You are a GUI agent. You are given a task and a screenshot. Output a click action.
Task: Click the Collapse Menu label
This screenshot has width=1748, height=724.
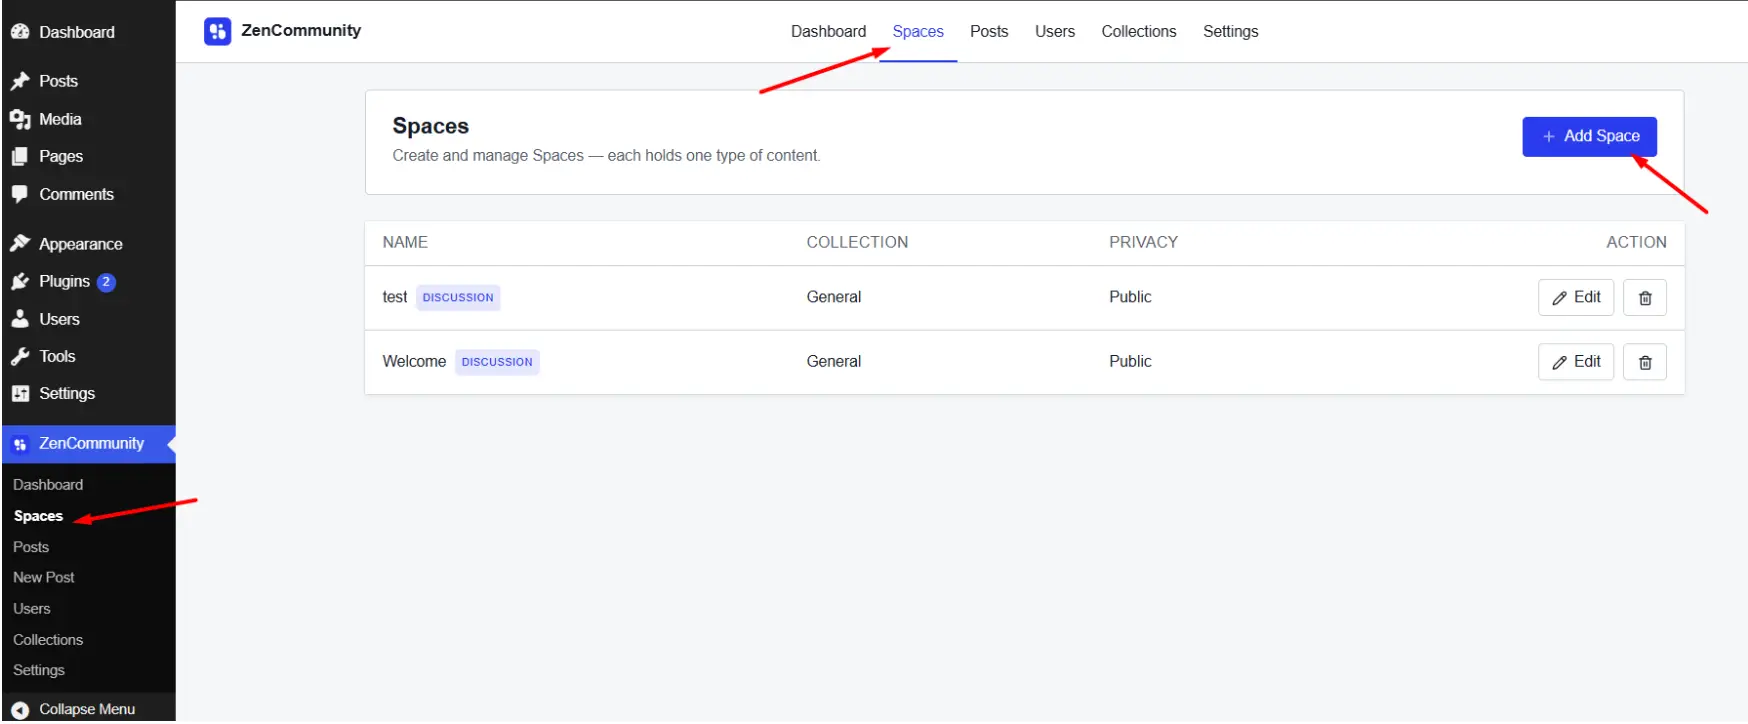[x=87, y=710]
